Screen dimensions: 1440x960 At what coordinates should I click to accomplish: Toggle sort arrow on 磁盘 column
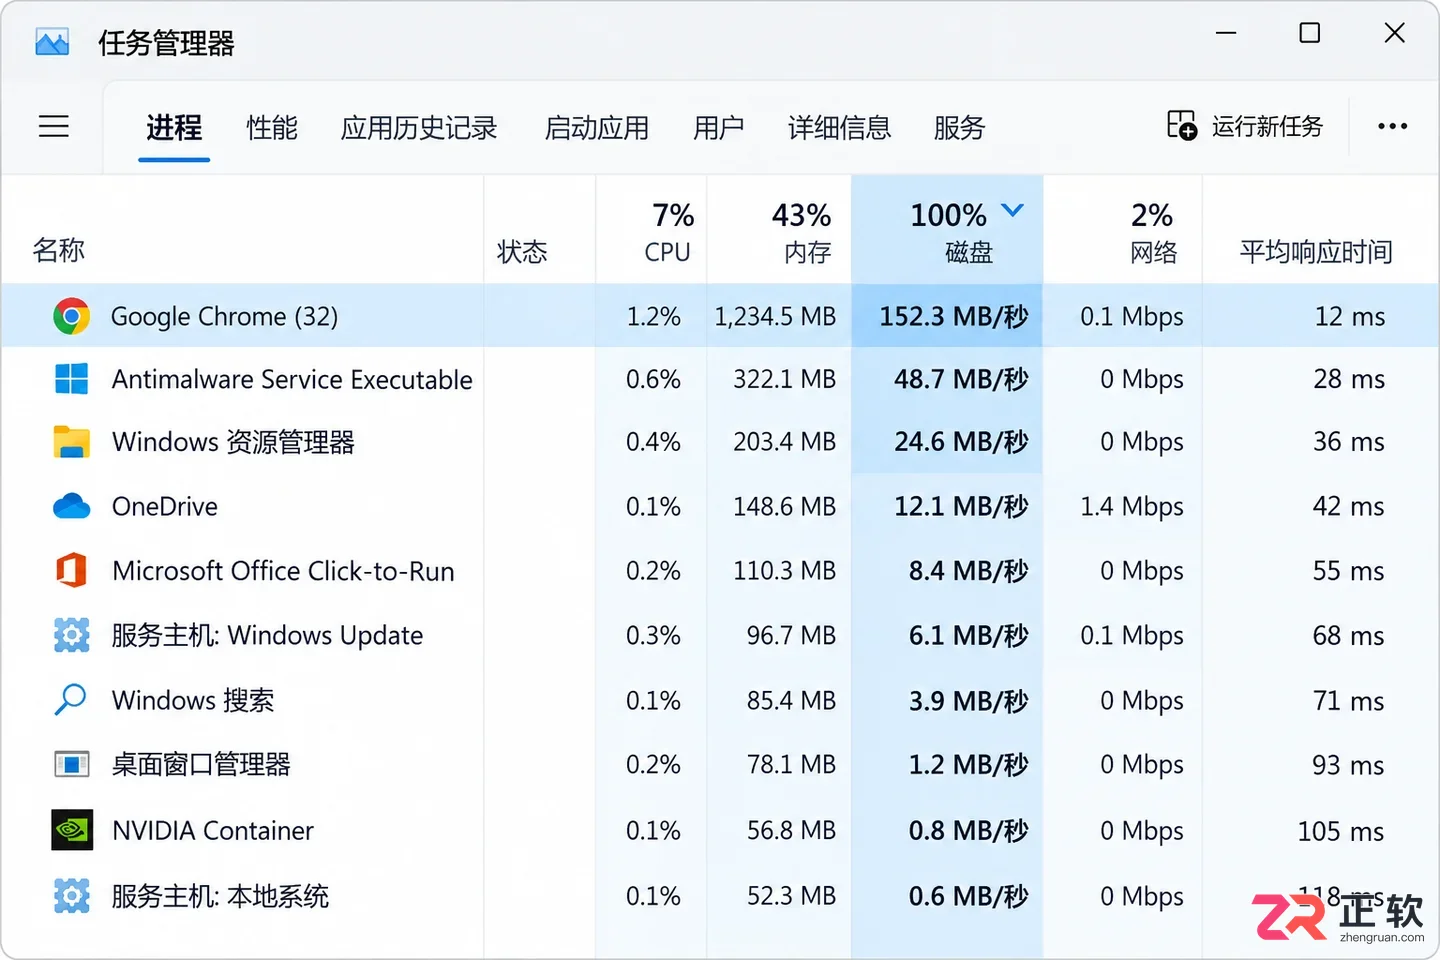[x=1013, y=210]
